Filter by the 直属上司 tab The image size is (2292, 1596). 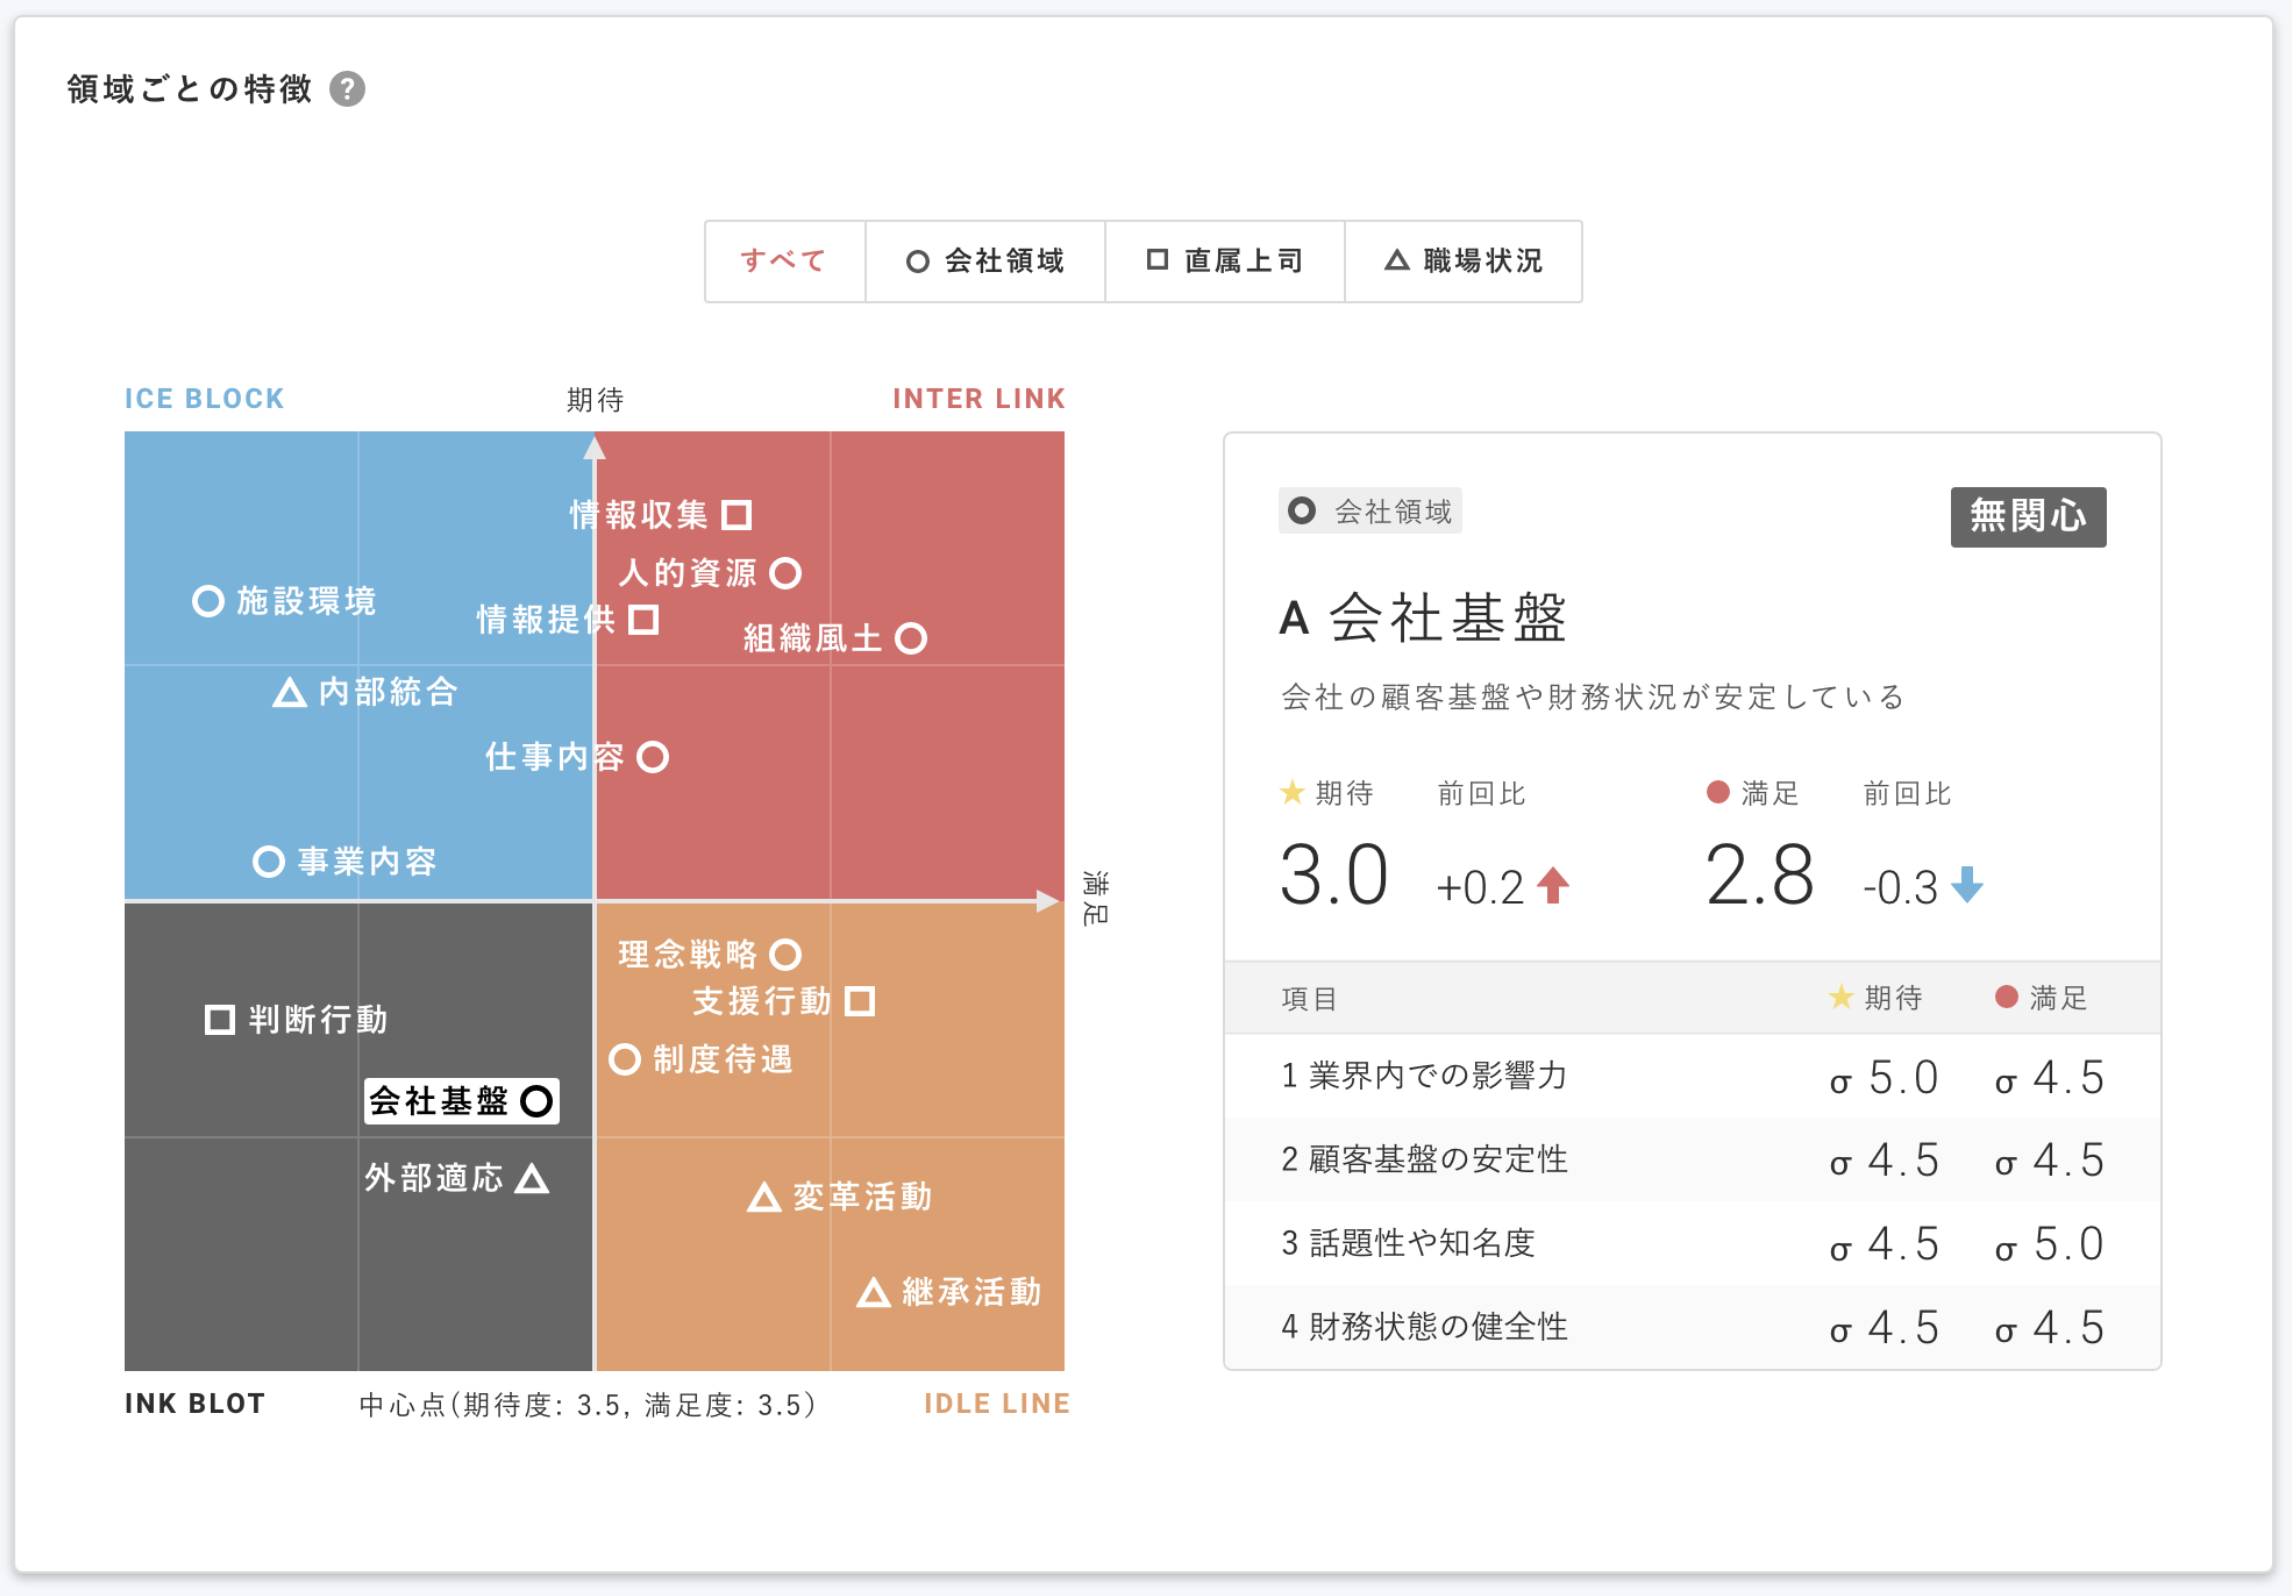pyautogui.click(x=1224, y=261)
